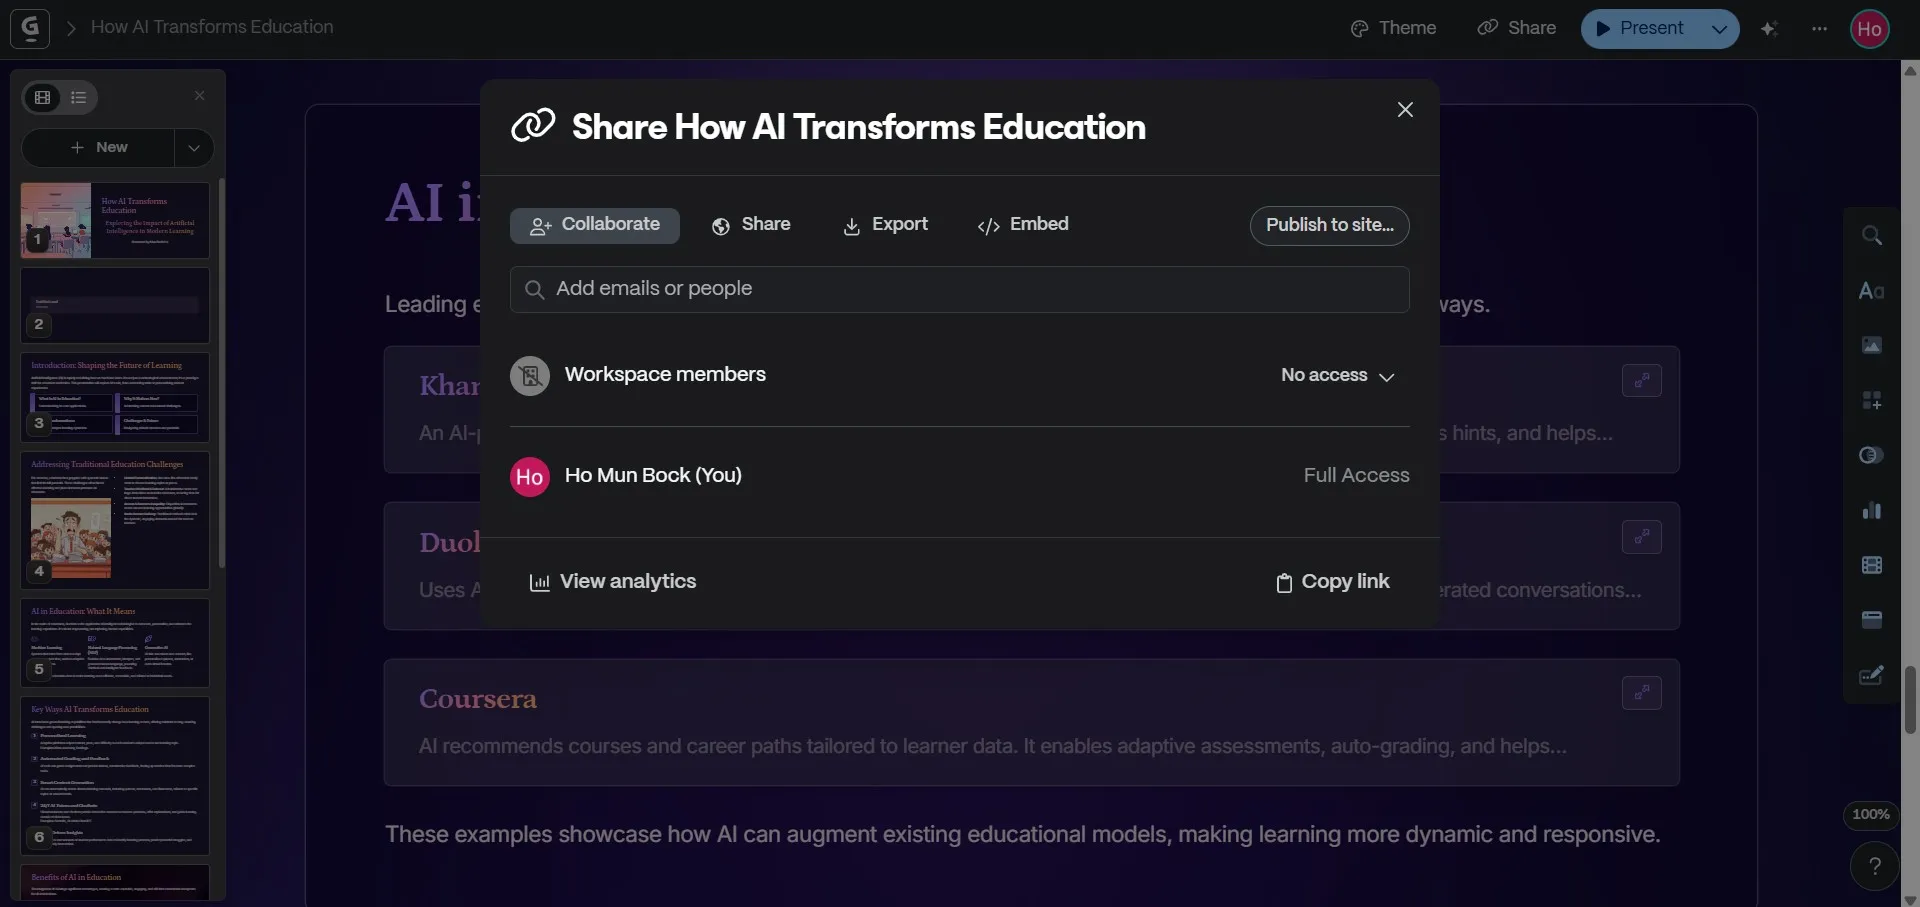Open Workspace members No access dropdown
Viewport: 1920px width, 907px height.
click(x=1338, y=375)
